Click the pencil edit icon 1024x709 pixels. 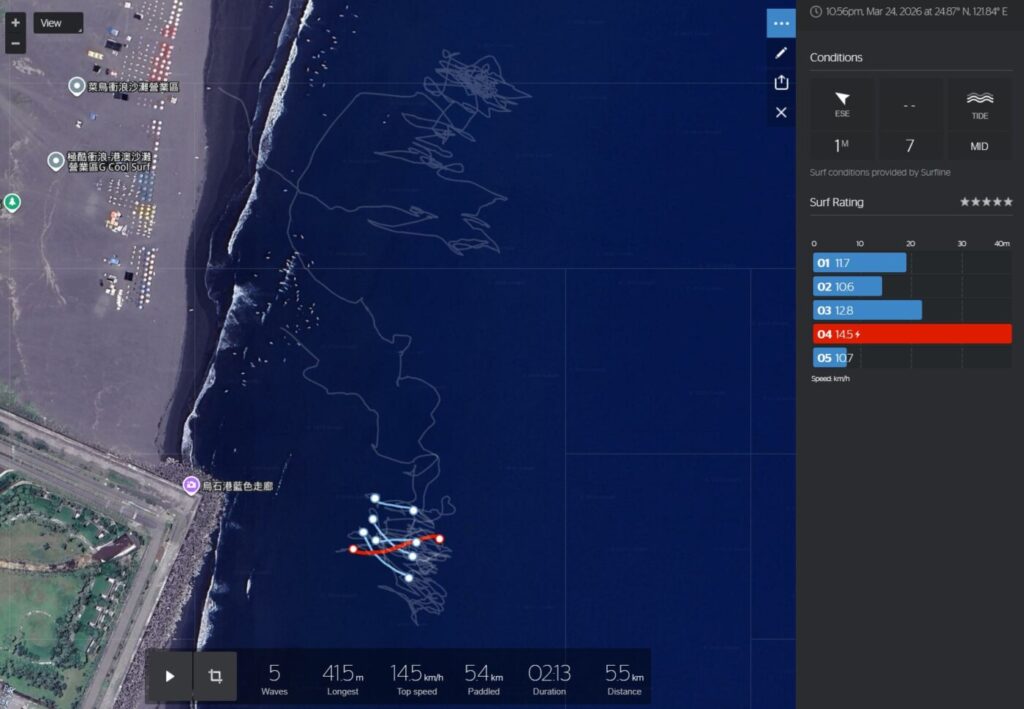(x=781, y=53)
